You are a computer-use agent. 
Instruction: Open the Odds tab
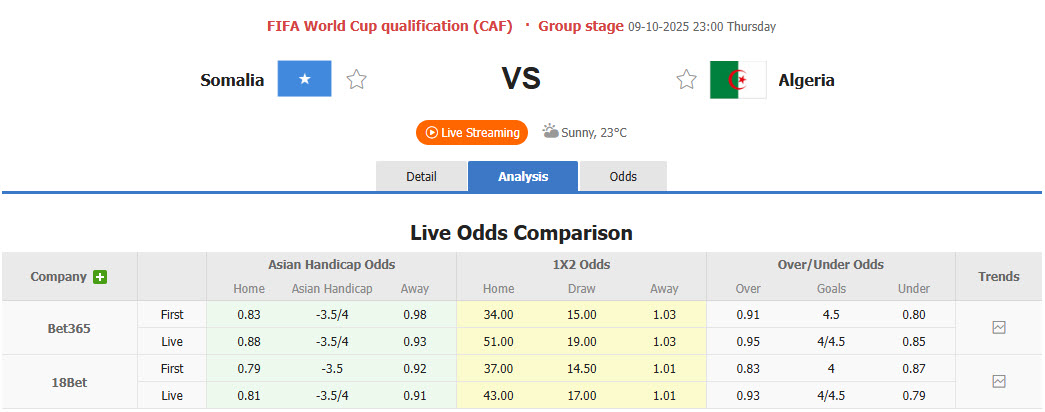[623, 176]
